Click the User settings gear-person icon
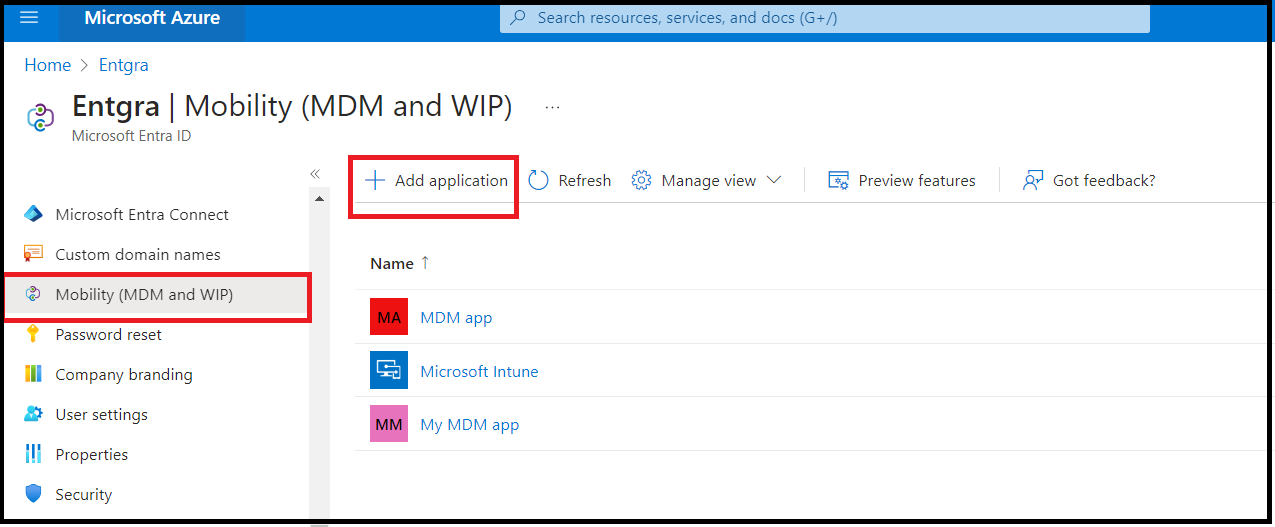1275x527 pixels. [34, 414]
